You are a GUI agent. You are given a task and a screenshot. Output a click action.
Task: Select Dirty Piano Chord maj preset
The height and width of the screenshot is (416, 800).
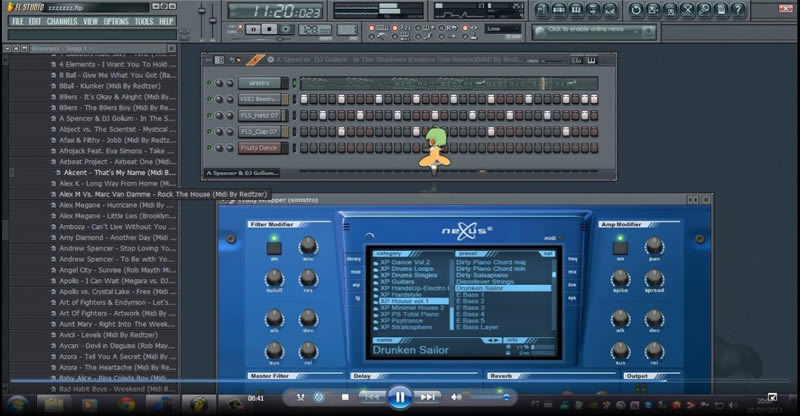click(x=490, y=262)
